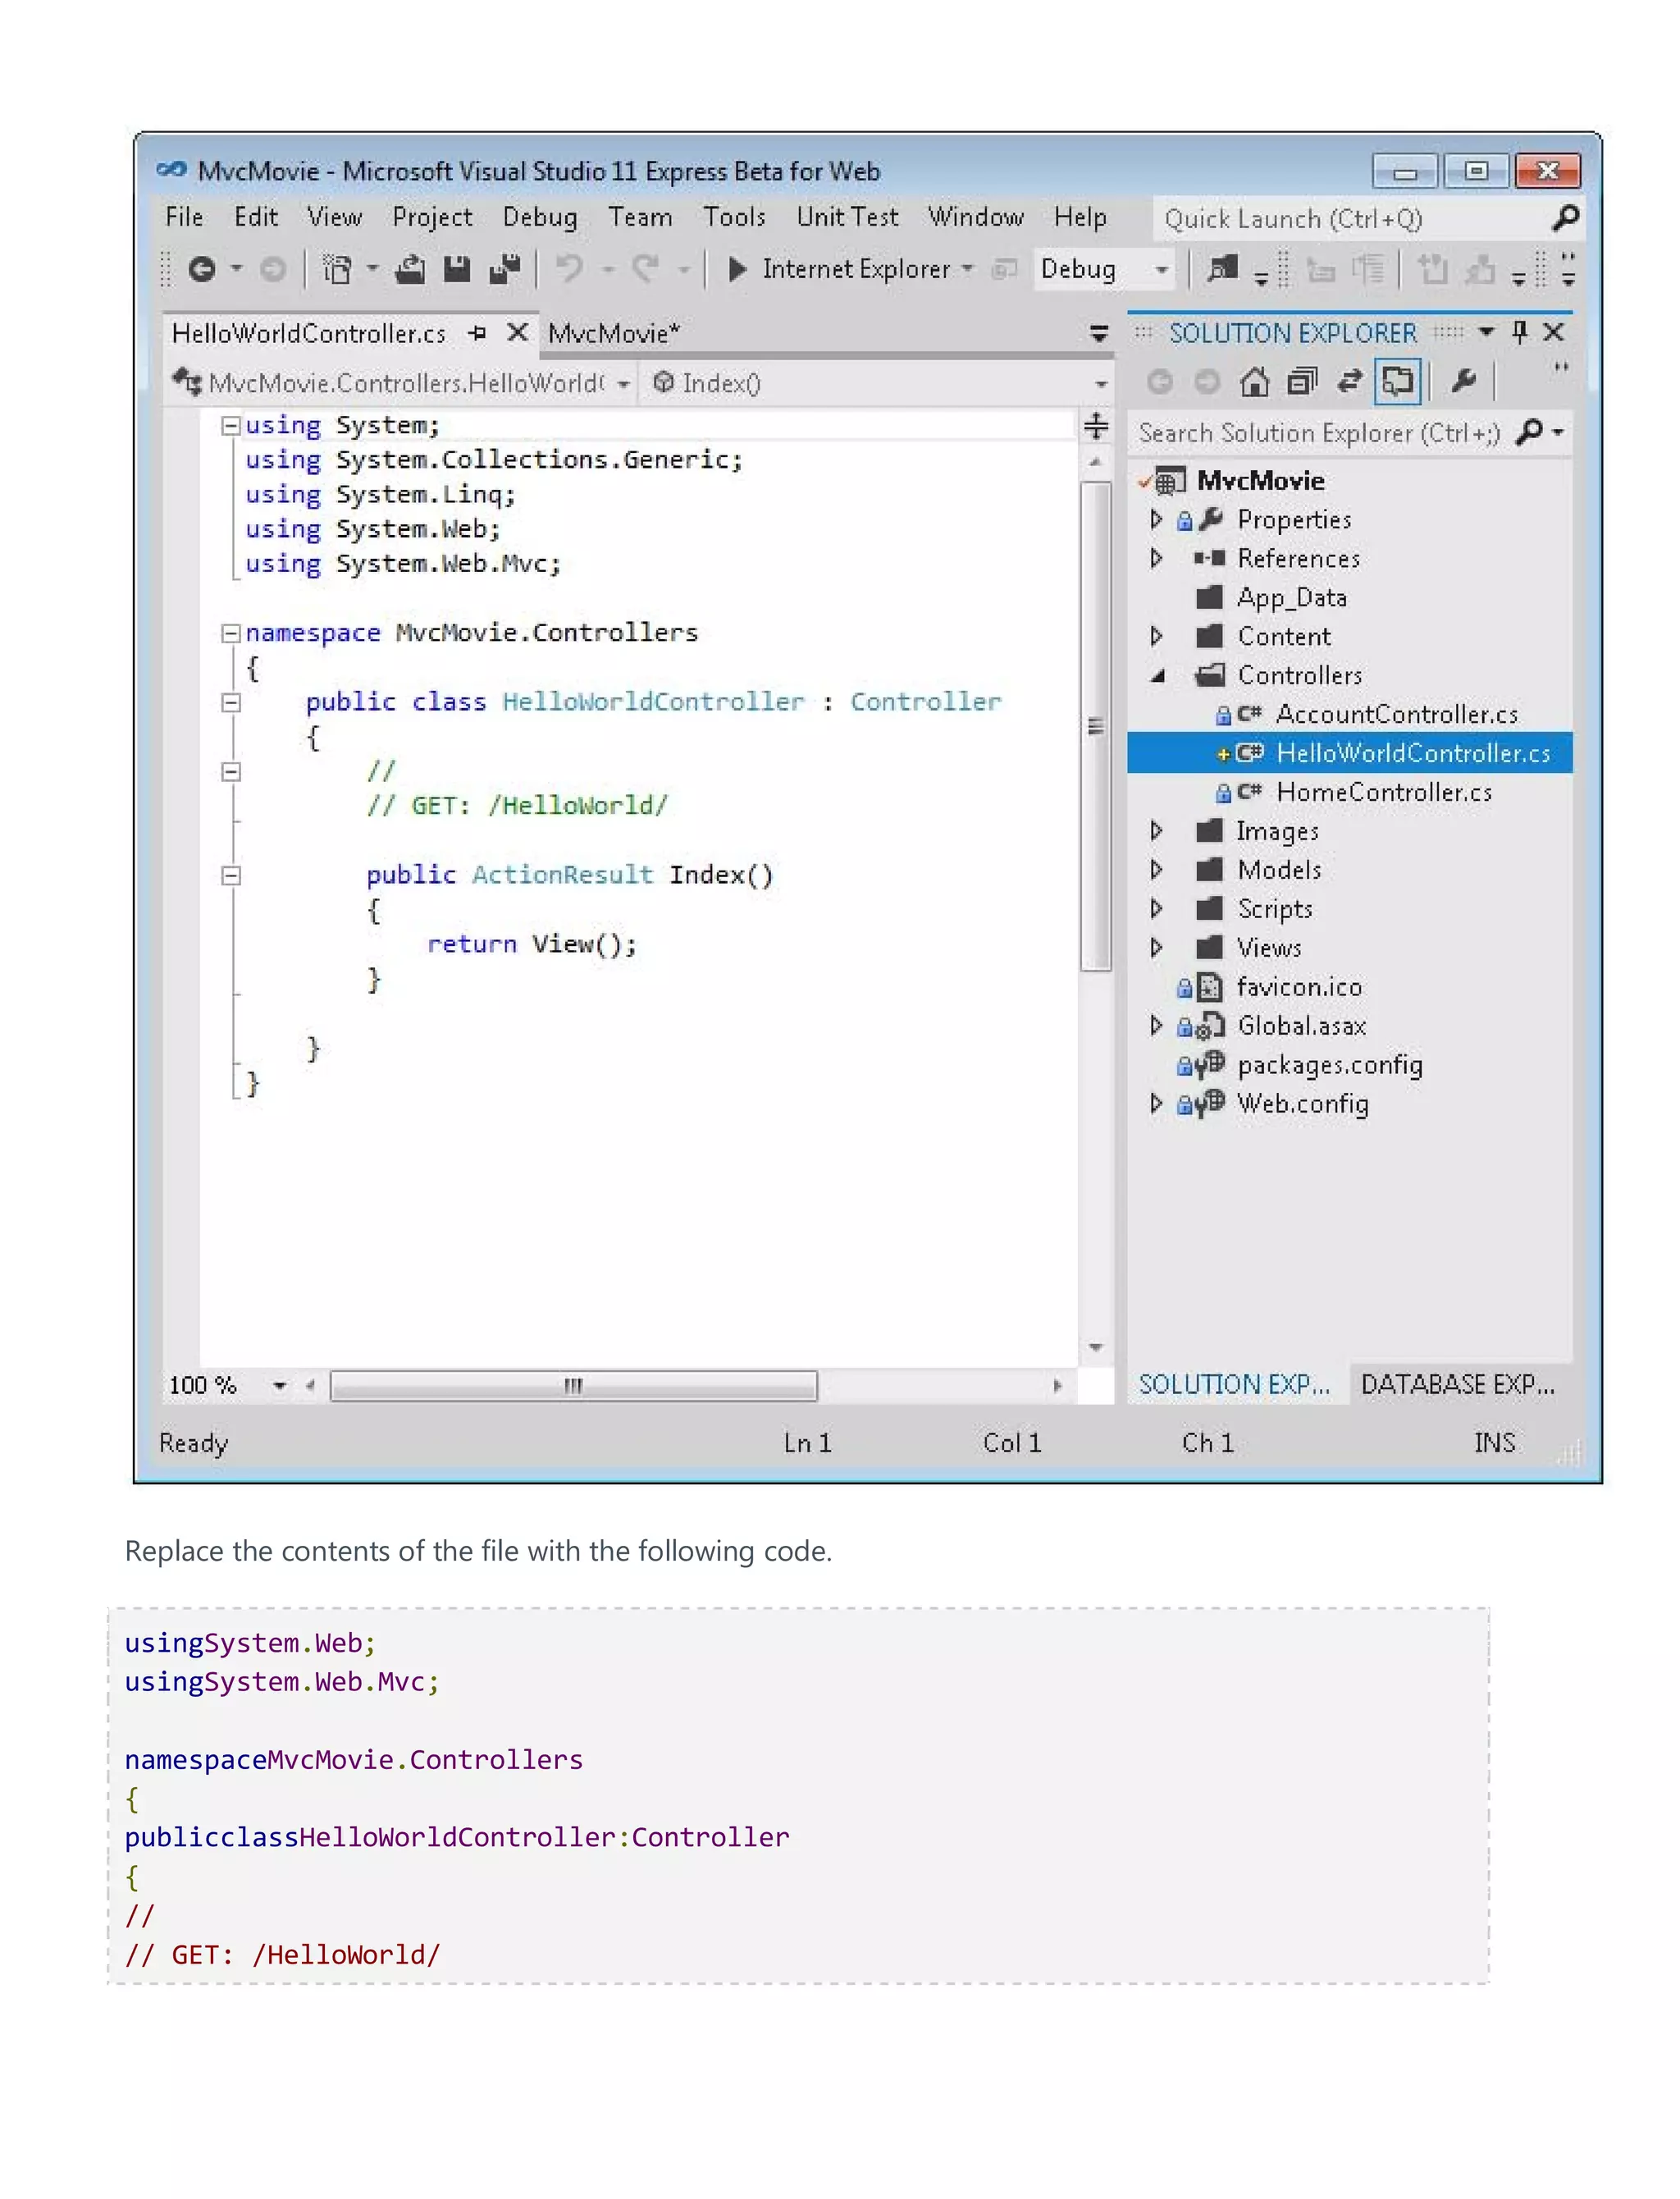Click the Refresh icon in Solution Explorer toolbar
The image size is (1680, 2199).
click(x=1350, y=381)
